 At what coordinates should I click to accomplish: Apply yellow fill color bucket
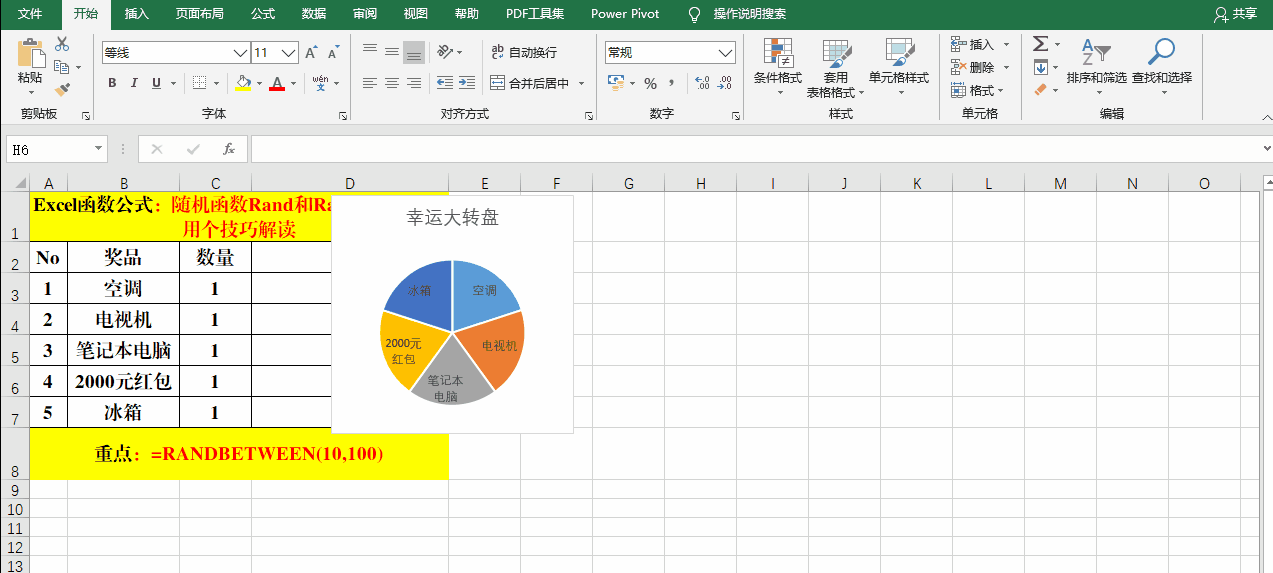coord(243,83)
